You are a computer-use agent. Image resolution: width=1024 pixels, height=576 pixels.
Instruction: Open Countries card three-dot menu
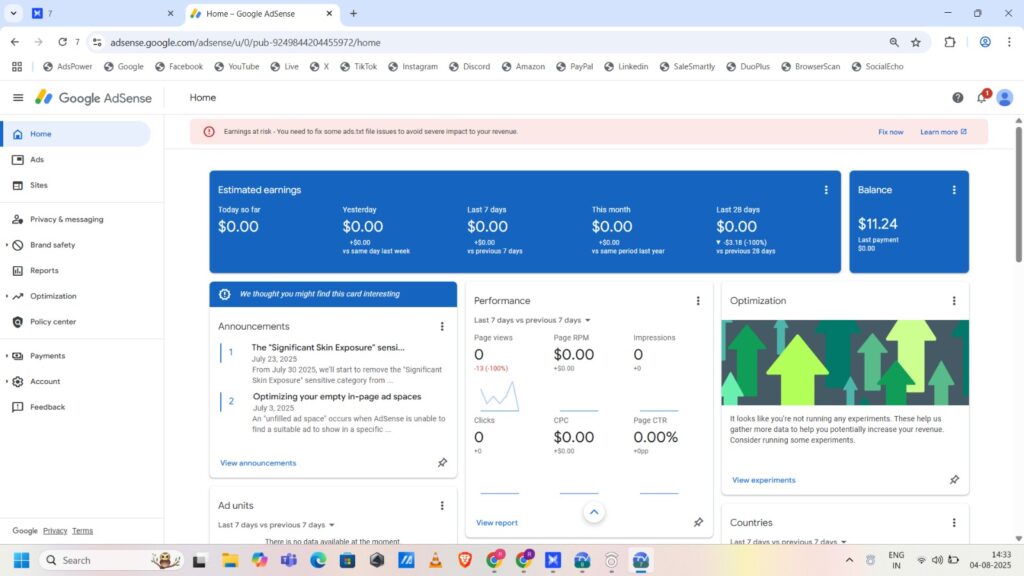click(x=954, y=522)
